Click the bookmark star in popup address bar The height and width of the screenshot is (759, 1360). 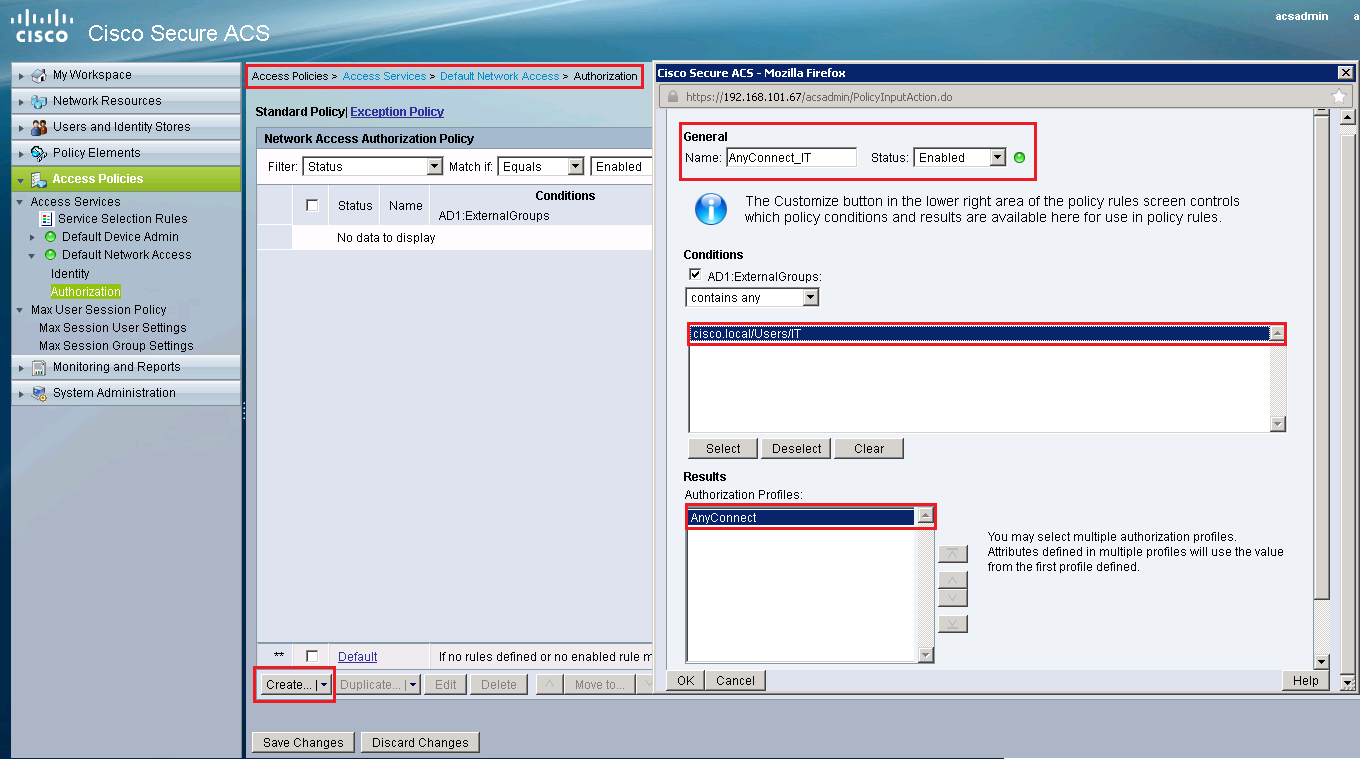click(1339, 97)
